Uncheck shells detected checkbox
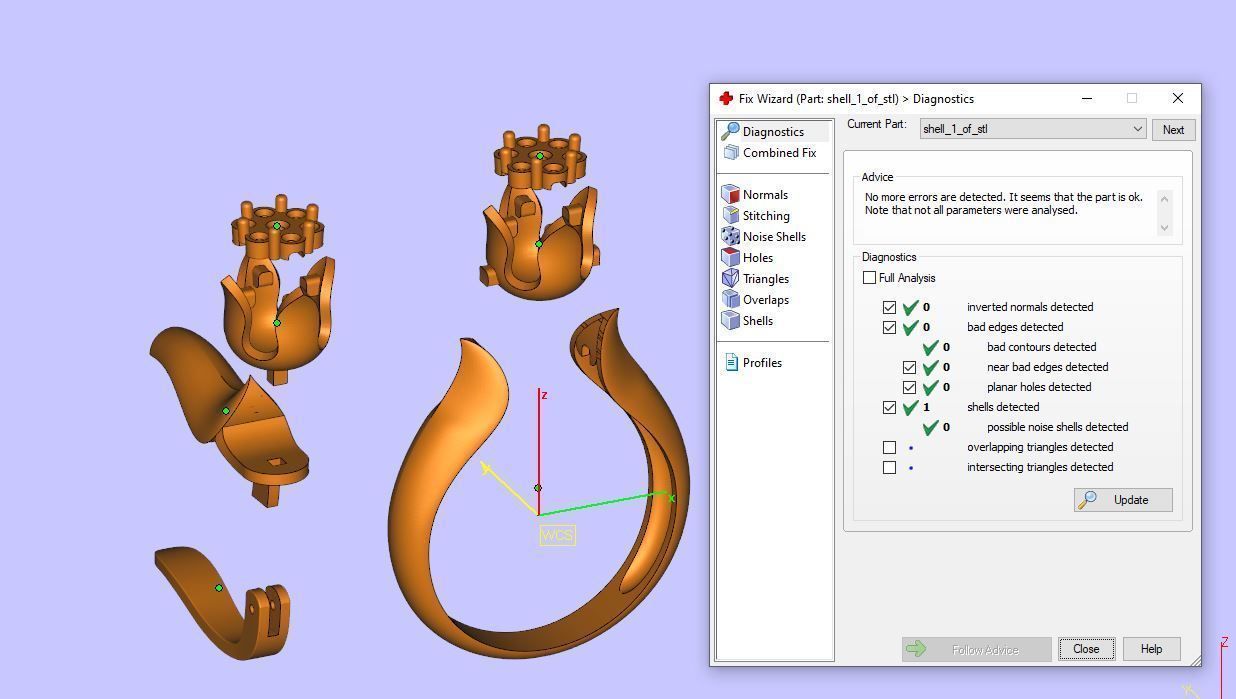This screenshot has width=1236, height=699. (889, 407)
